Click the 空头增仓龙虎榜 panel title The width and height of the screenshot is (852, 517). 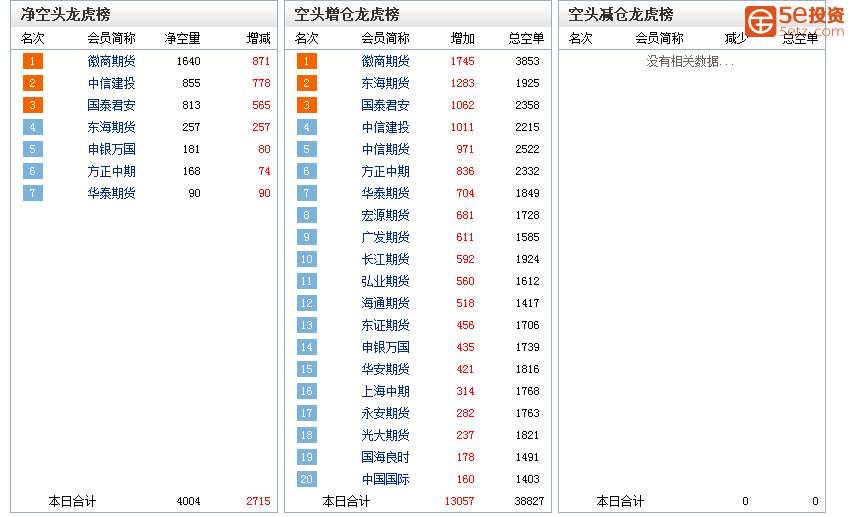point(347,14)
